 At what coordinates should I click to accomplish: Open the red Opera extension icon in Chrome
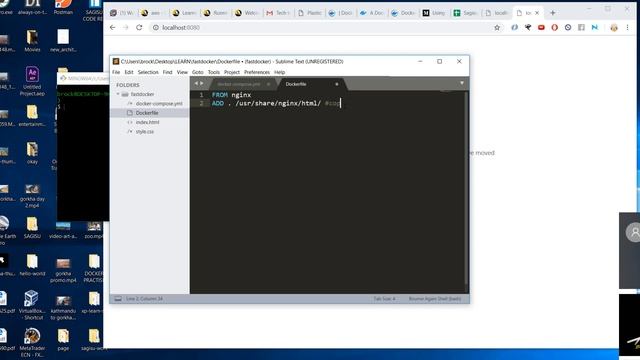click(x=554, y=27)
